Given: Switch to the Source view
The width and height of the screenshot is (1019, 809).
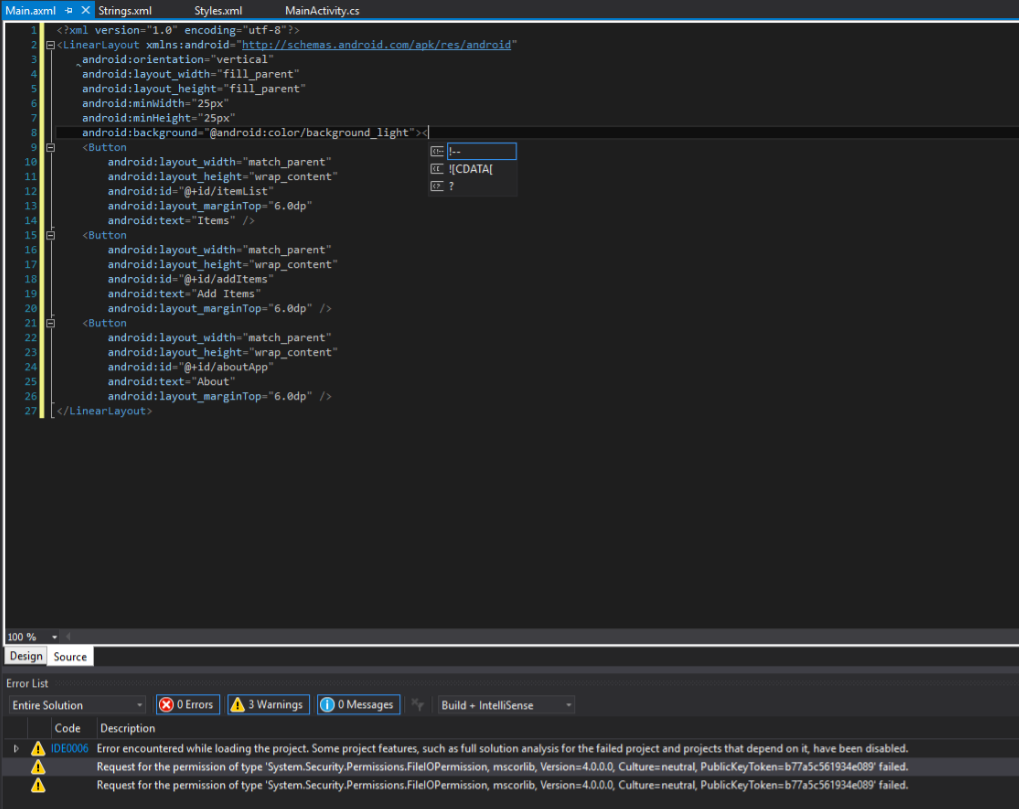Looking at the screenshot, I should pyautogui.click(x=70, y=657).
